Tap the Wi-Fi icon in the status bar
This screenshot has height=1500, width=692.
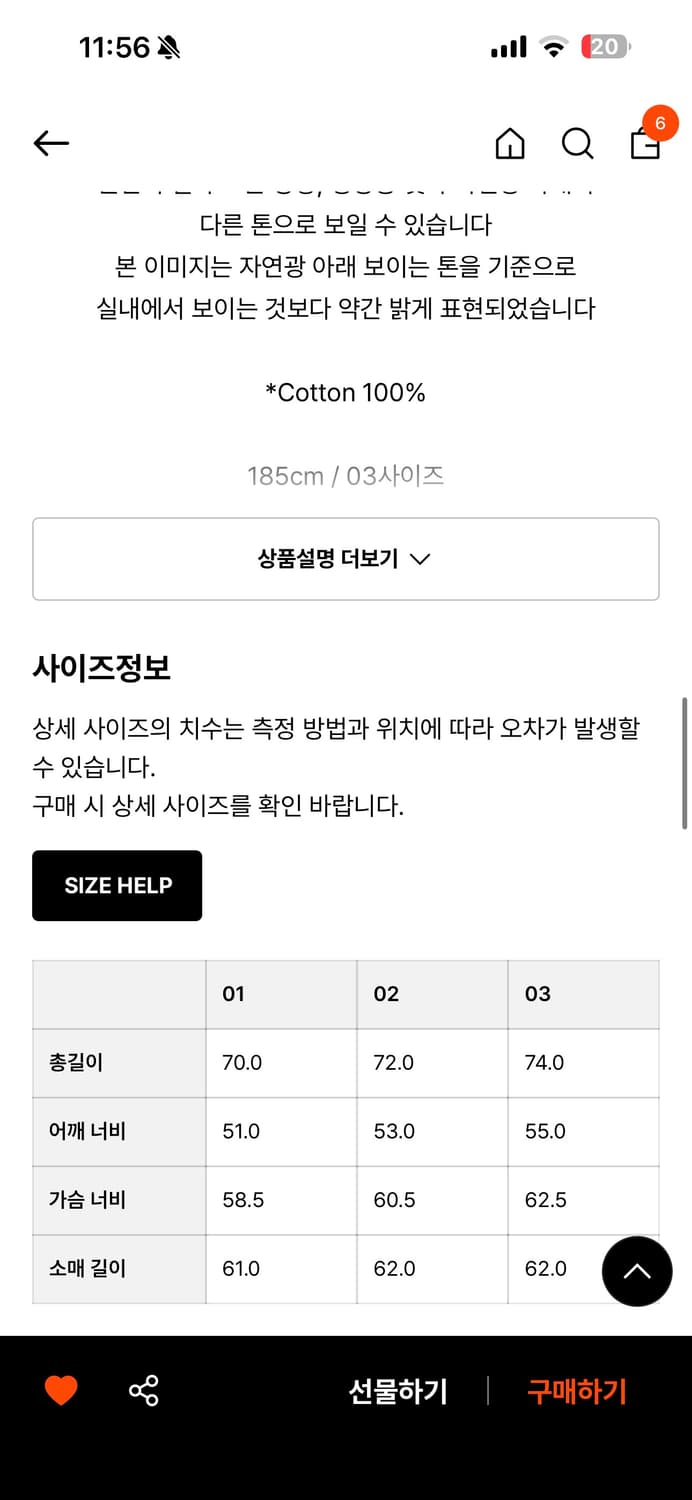553,45
